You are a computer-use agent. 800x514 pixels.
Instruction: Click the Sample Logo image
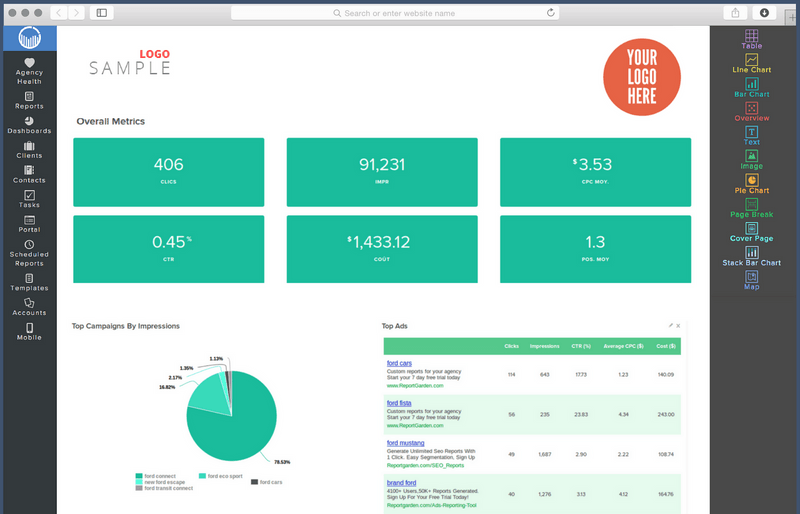pos(130,62)
